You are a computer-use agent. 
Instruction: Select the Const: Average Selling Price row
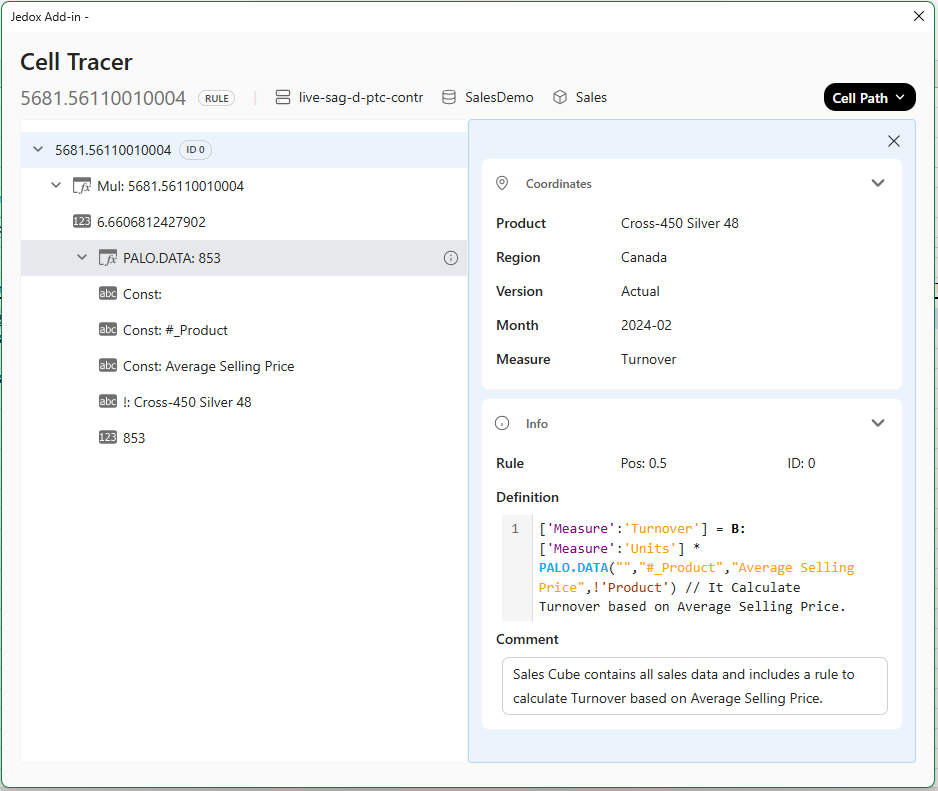coord(208,366)
